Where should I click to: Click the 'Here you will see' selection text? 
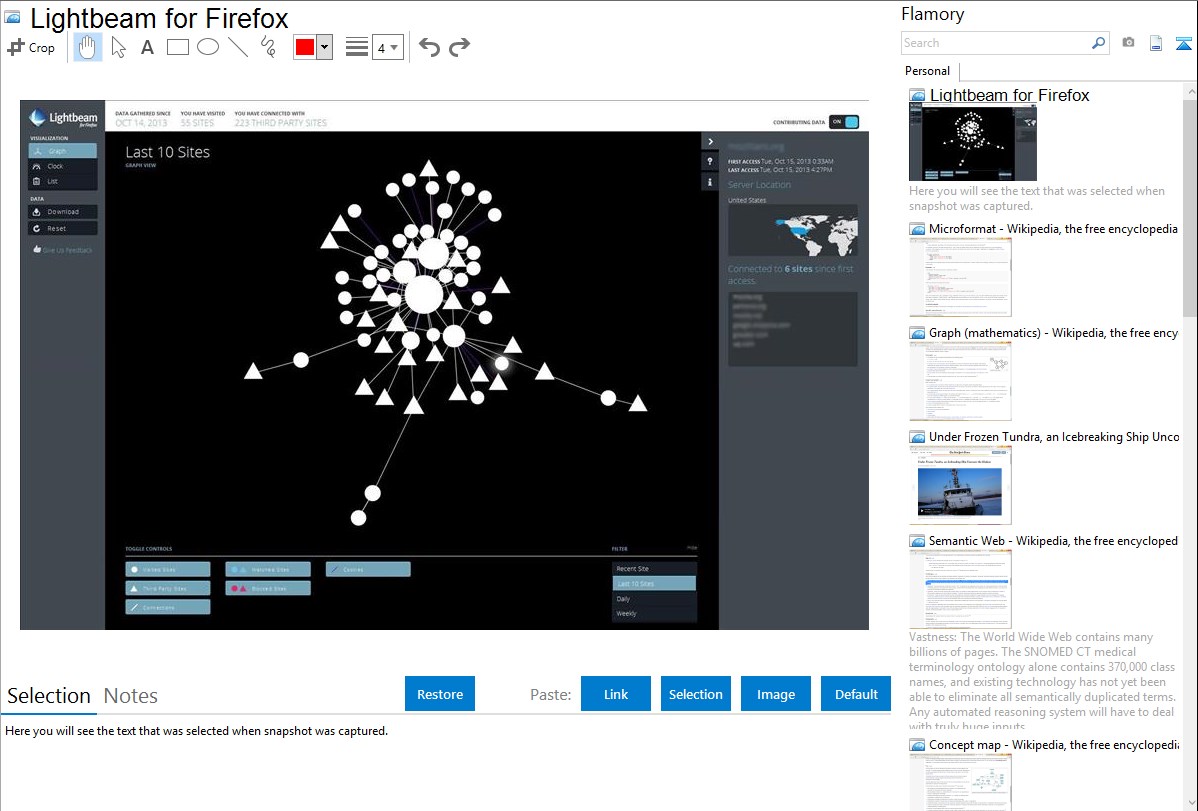pos(196,731)
